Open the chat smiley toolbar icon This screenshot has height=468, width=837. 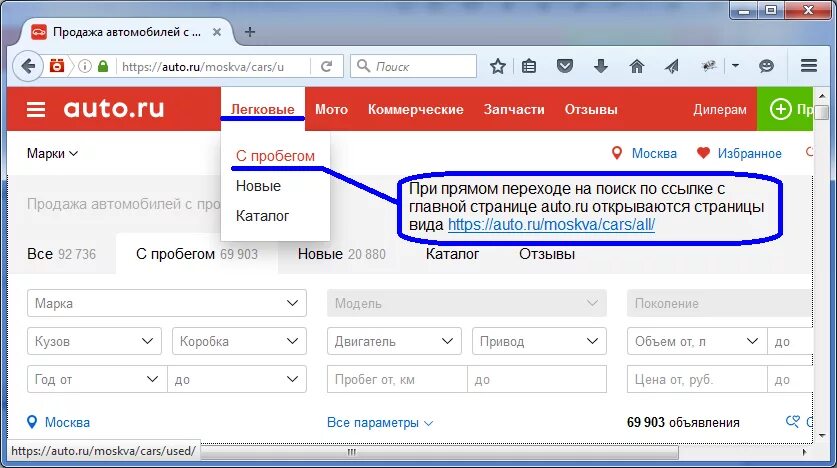(x=767, y=66)
